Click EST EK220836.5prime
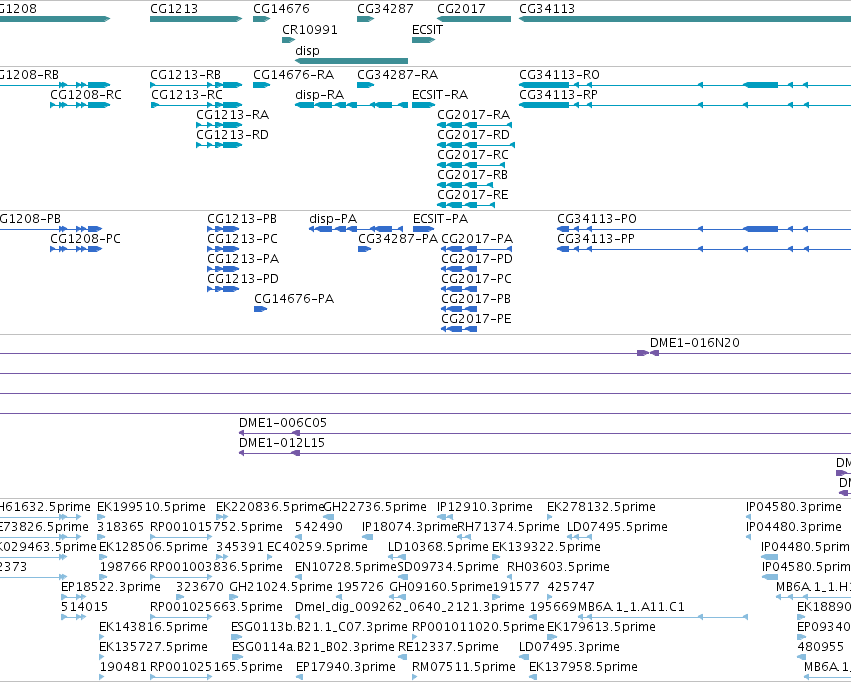Screen dimensions: 851x682 tap(270, 507)
